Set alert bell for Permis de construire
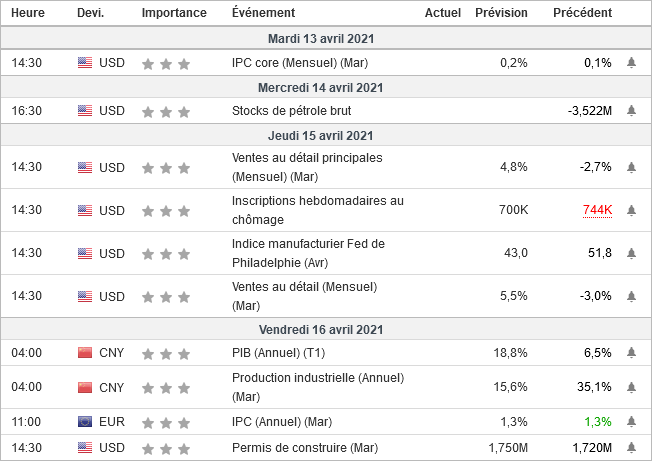The height and width of the screenshot is (461, 652). 631,445
